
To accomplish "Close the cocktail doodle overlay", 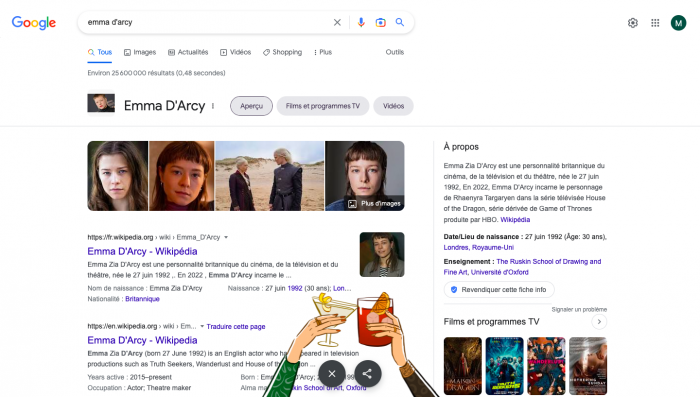I will [332, 373].
